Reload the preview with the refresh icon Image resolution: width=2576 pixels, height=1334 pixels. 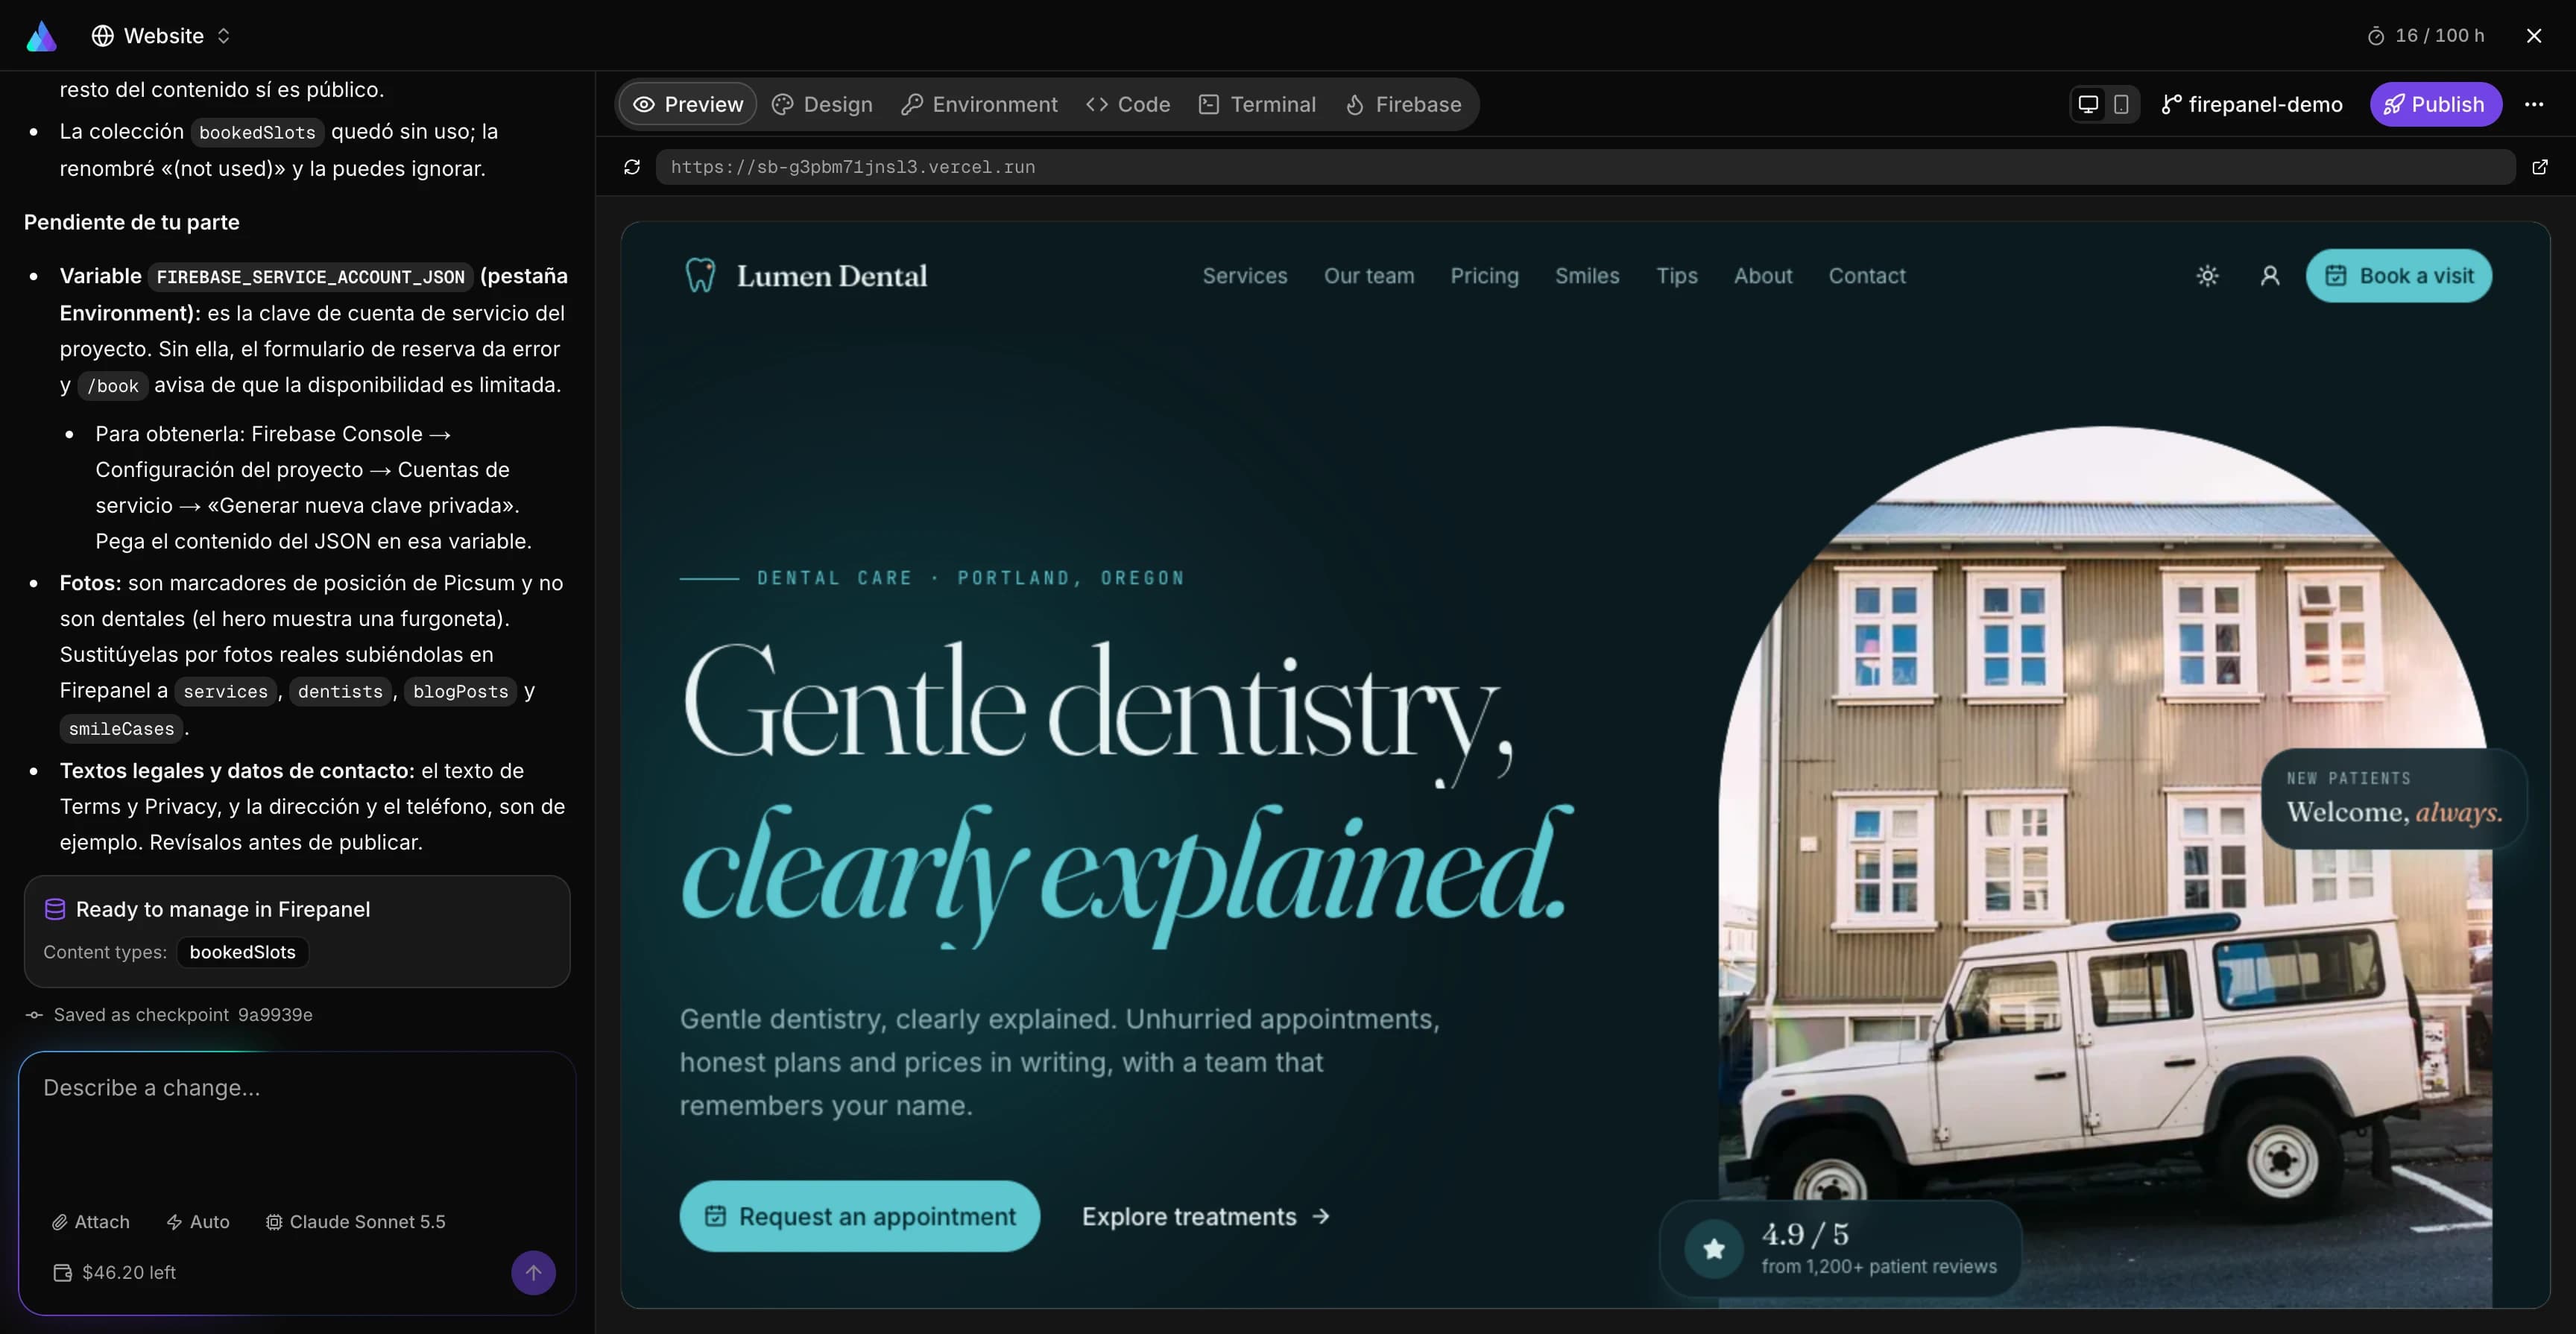click(x=632, y=167)
